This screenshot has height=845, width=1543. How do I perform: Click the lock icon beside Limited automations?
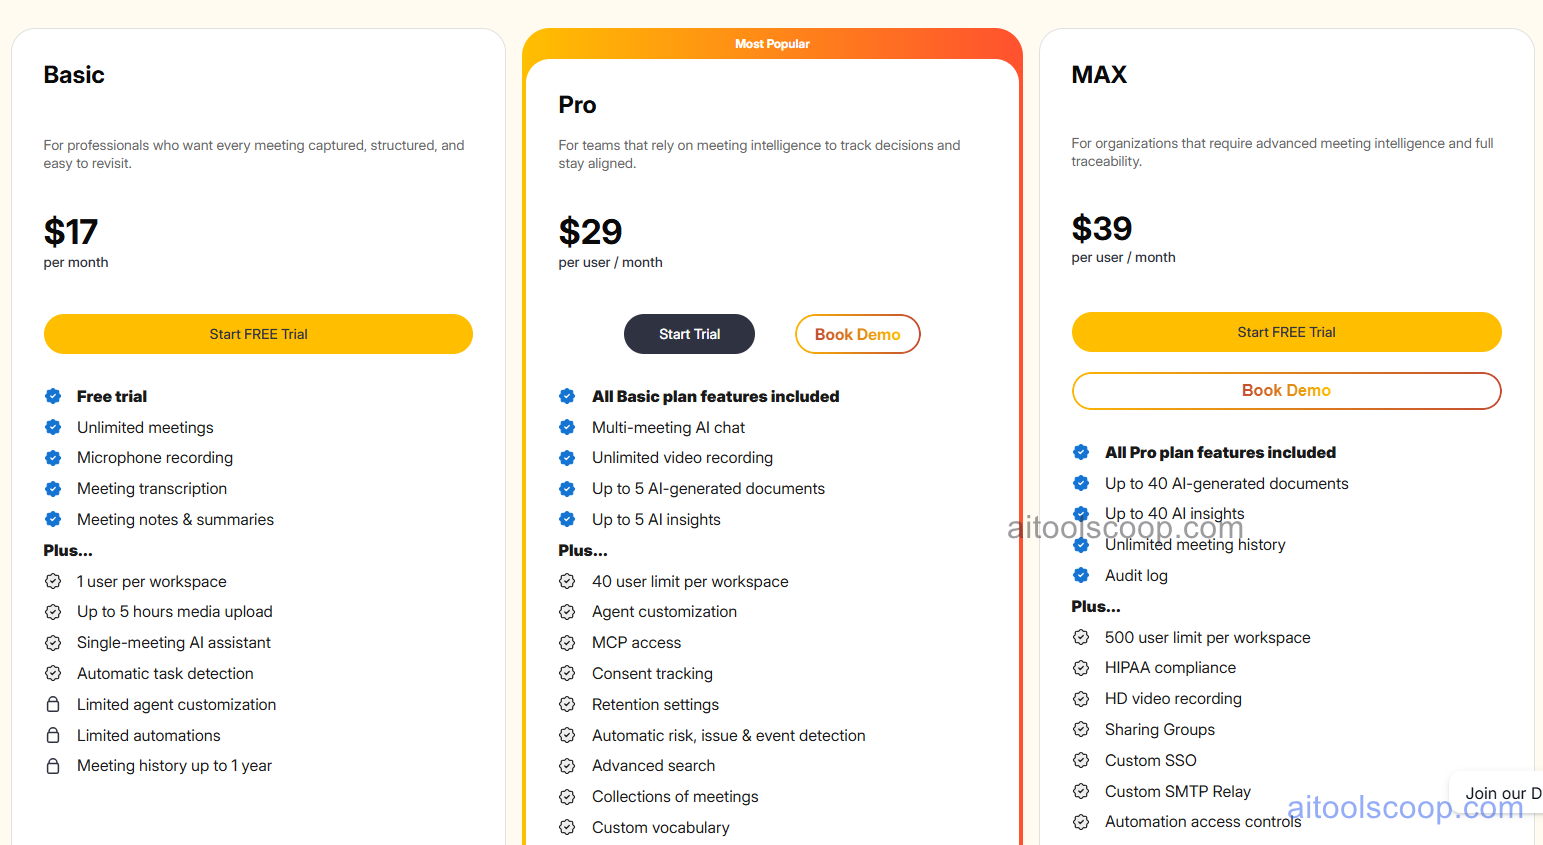click(x=53, y=735)
